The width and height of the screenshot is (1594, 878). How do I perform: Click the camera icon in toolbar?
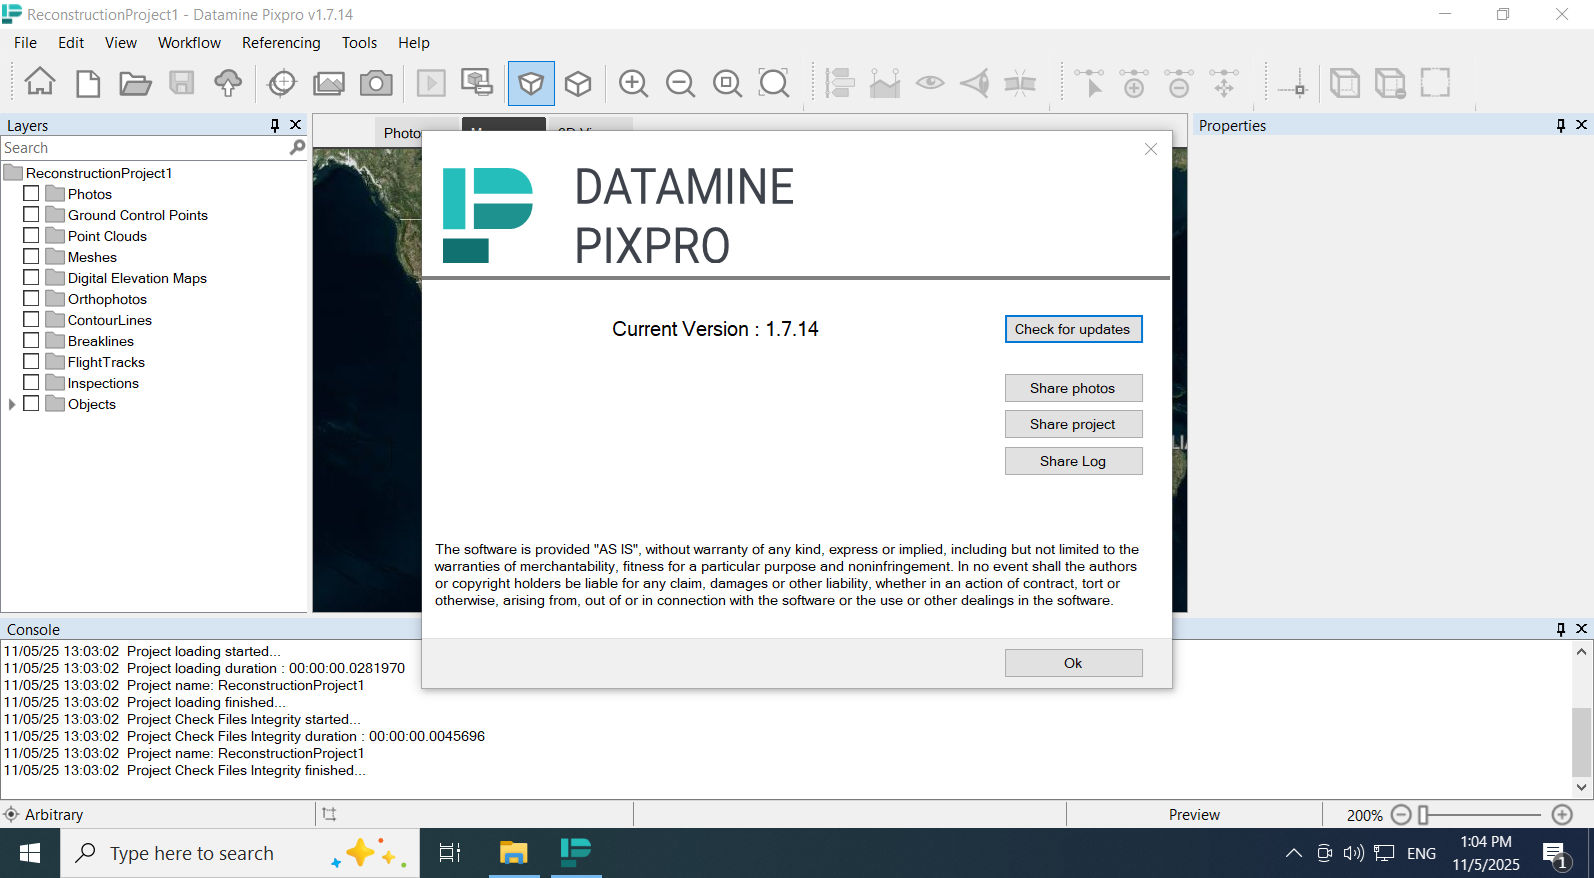click(376, 83)
